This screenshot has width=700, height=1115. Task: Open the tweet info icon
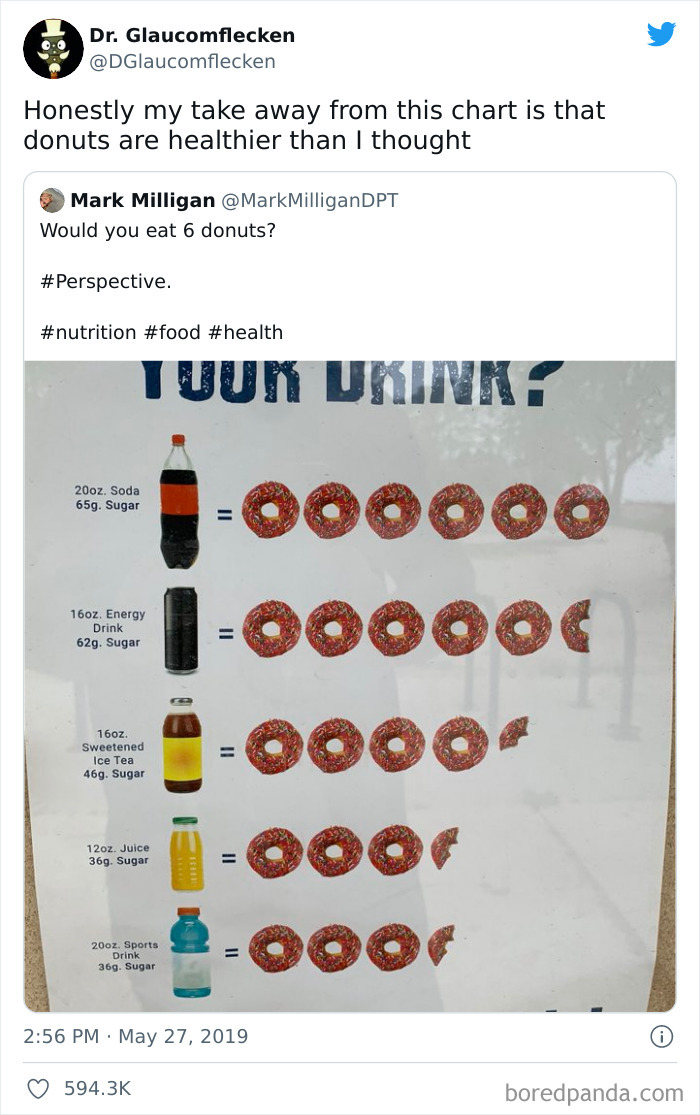661,1037
